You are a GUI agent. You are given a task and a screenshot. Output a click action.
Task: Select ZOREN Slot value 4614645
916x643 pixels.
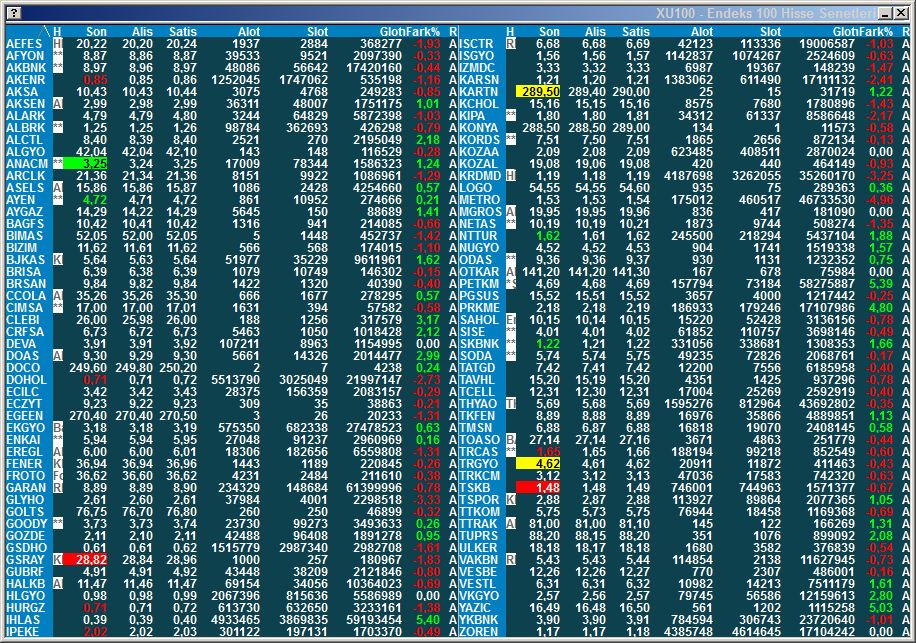tap(756, 631)
